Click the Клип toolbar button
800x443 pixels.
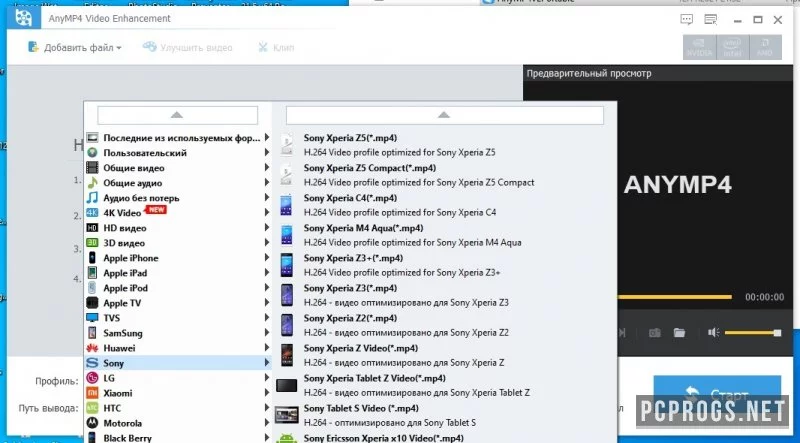click(276, 47)
